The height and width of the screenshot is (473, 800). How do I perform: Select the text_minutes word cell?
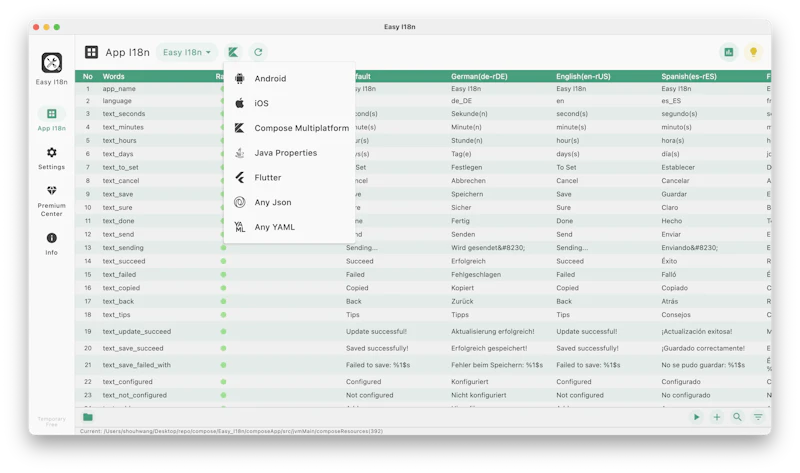[123, 127]
